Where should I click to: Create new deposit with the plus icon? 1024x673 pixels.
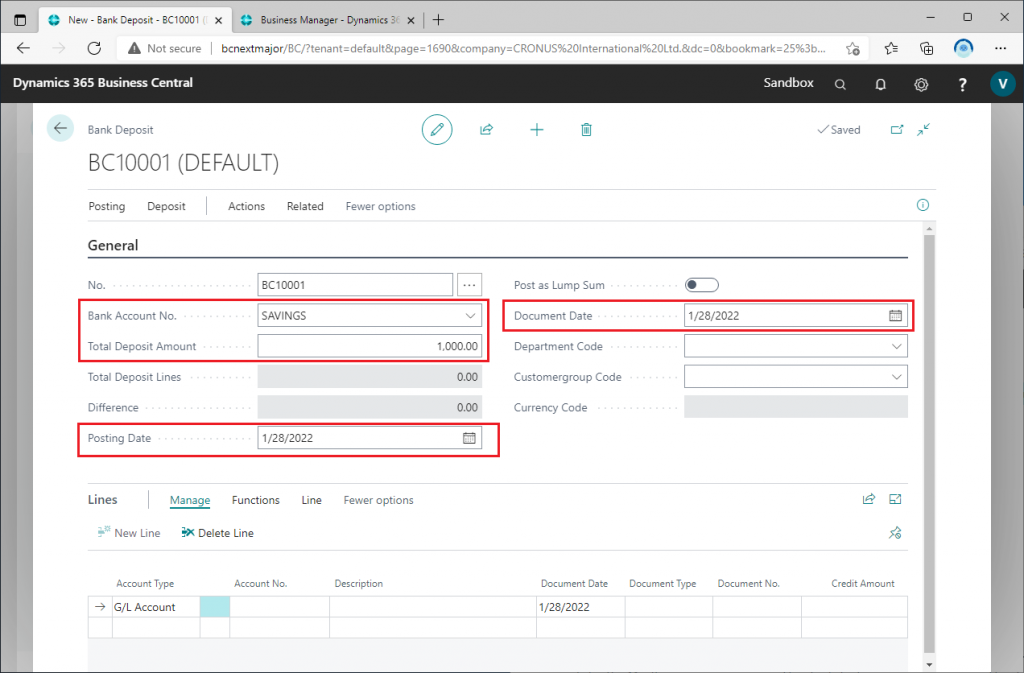click(x=537, y=129)
